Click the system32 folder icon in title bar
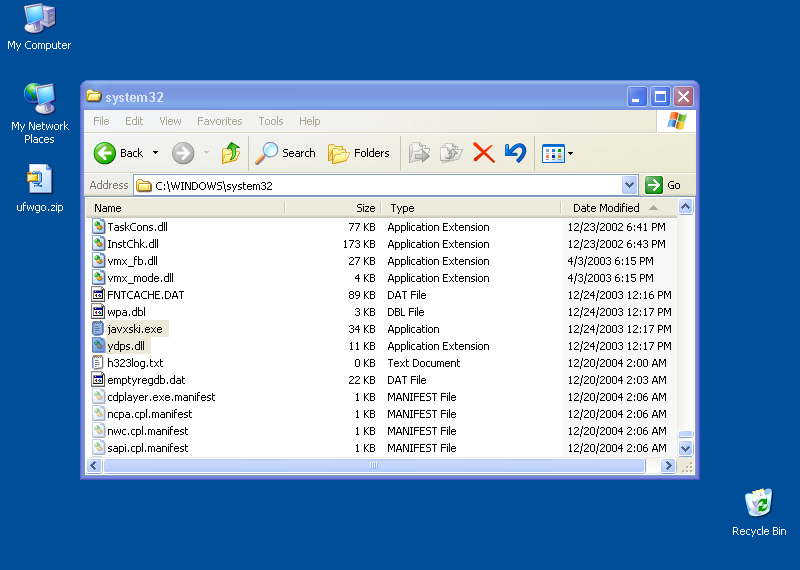Viewport: 800px width, 570px height. point(93,96)
